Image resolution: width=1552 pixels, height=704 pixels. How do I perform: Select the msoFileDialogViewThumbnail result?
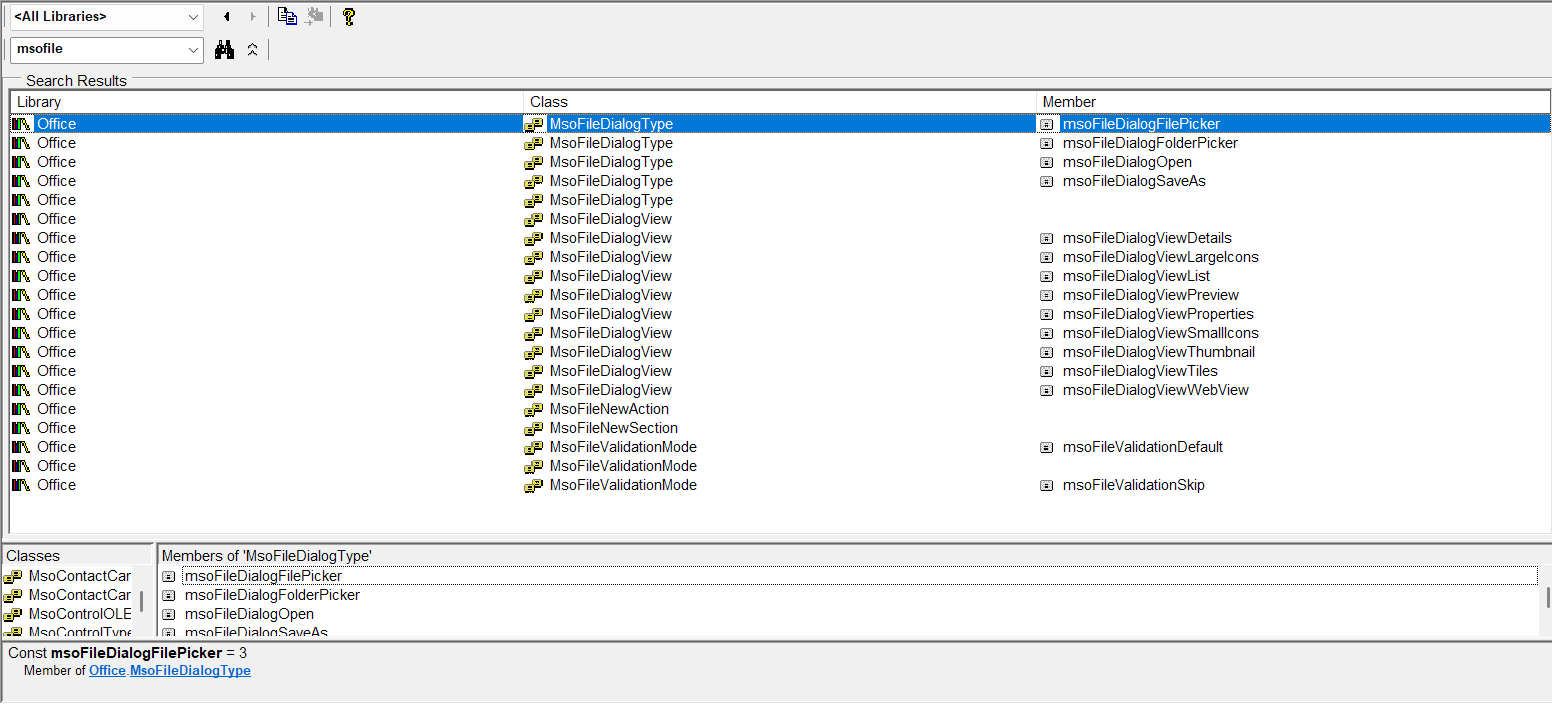tap(1159, 352)
